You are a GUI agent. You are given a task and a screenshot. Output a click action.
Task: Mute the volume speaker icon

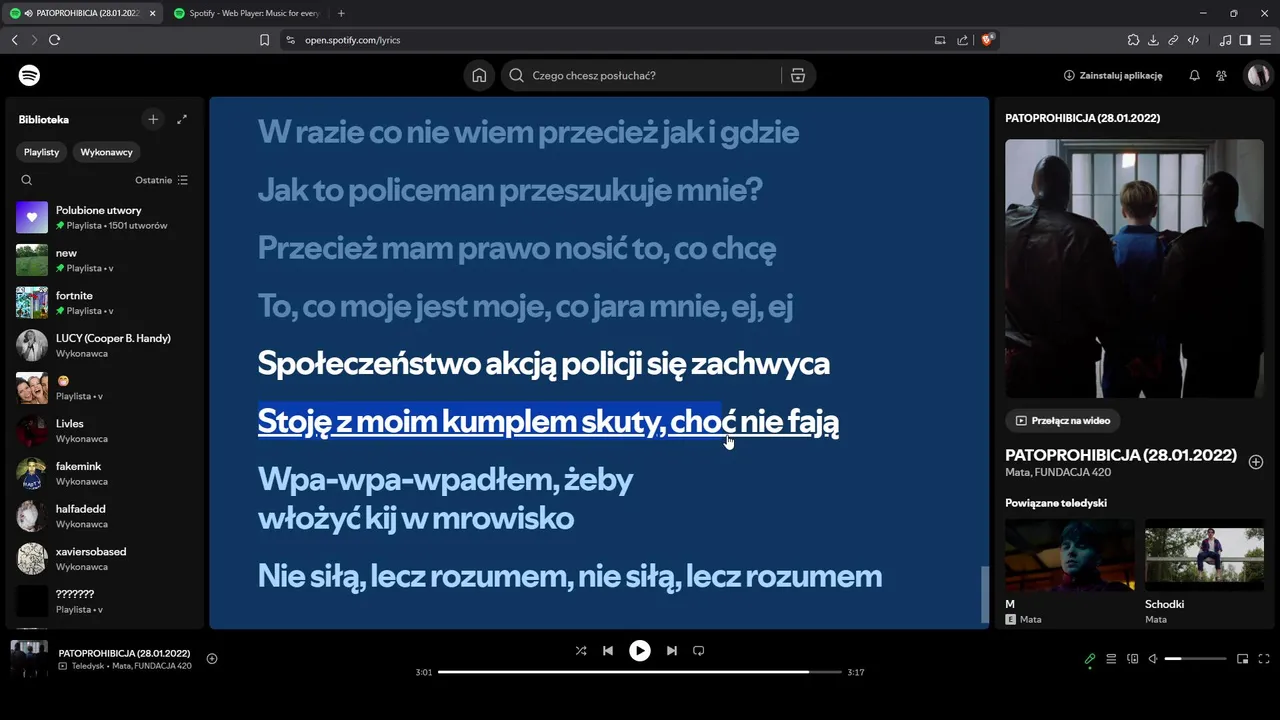pos(1153,659)
